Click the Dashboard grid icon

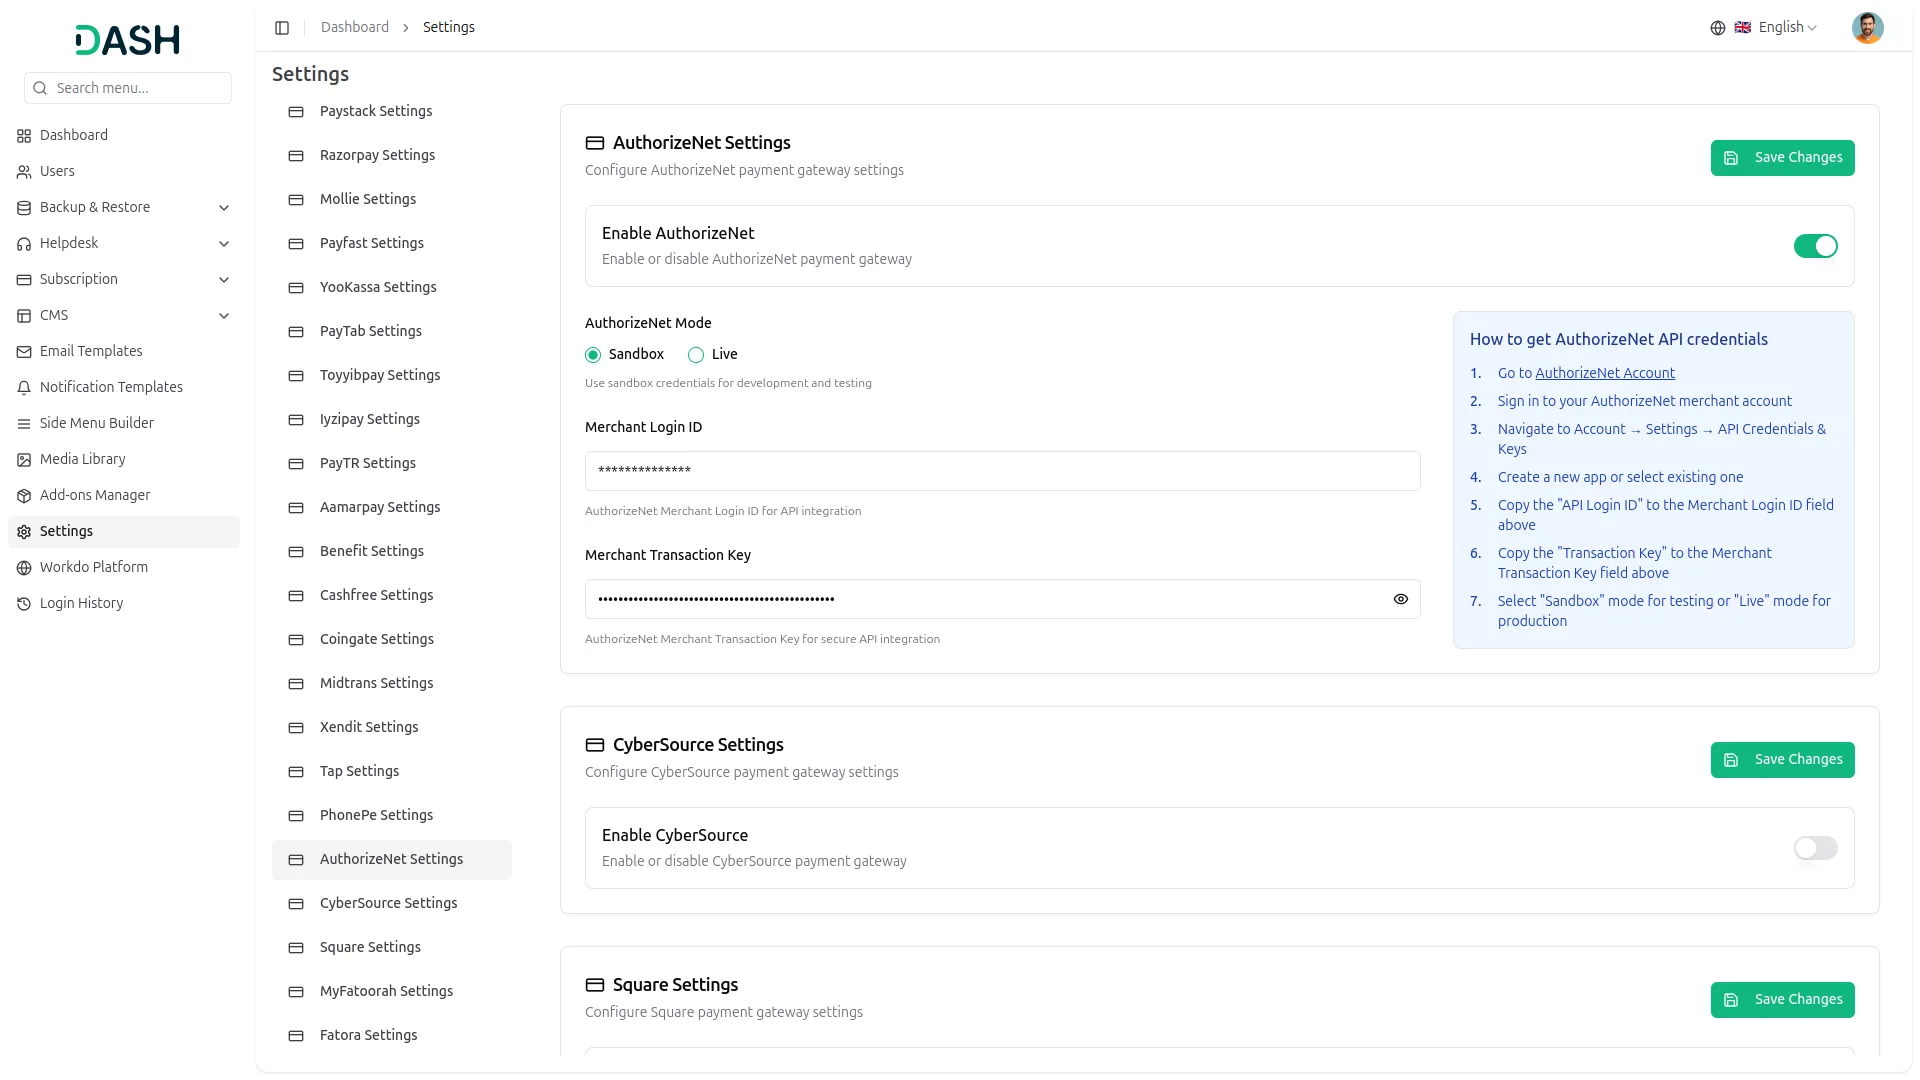pos(24,136)
